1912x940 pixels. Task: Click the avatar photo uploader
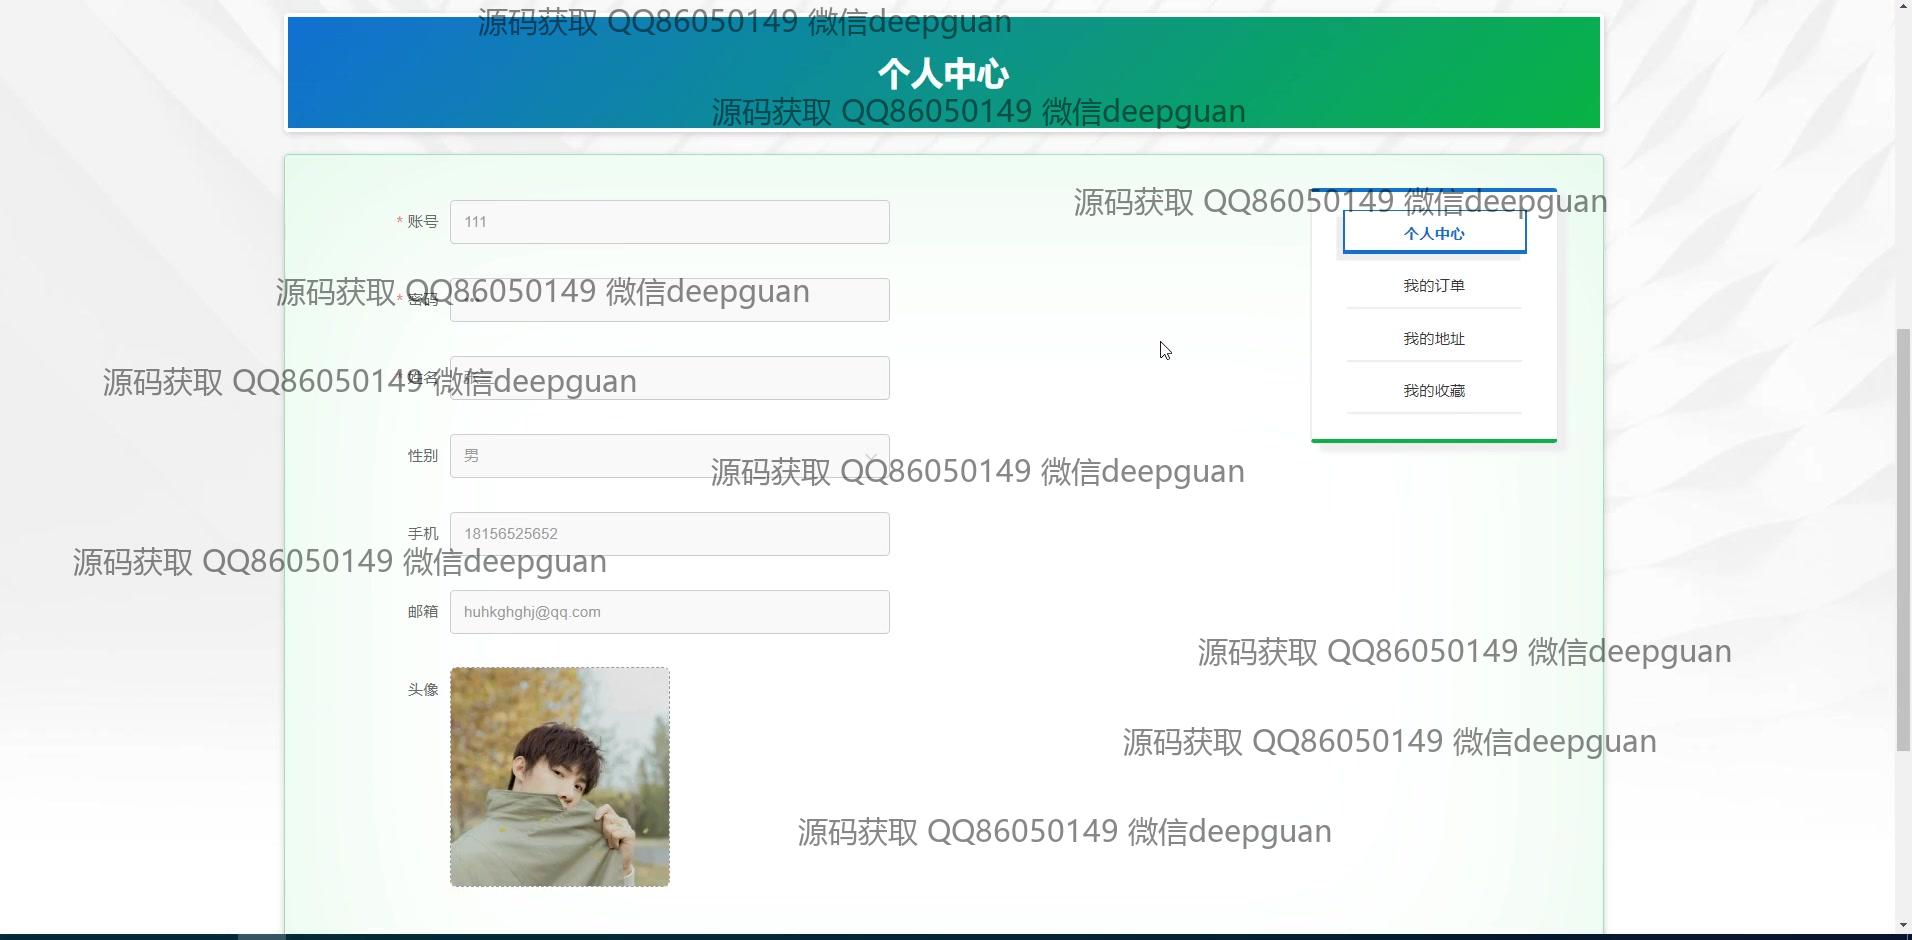click(560, 777)
